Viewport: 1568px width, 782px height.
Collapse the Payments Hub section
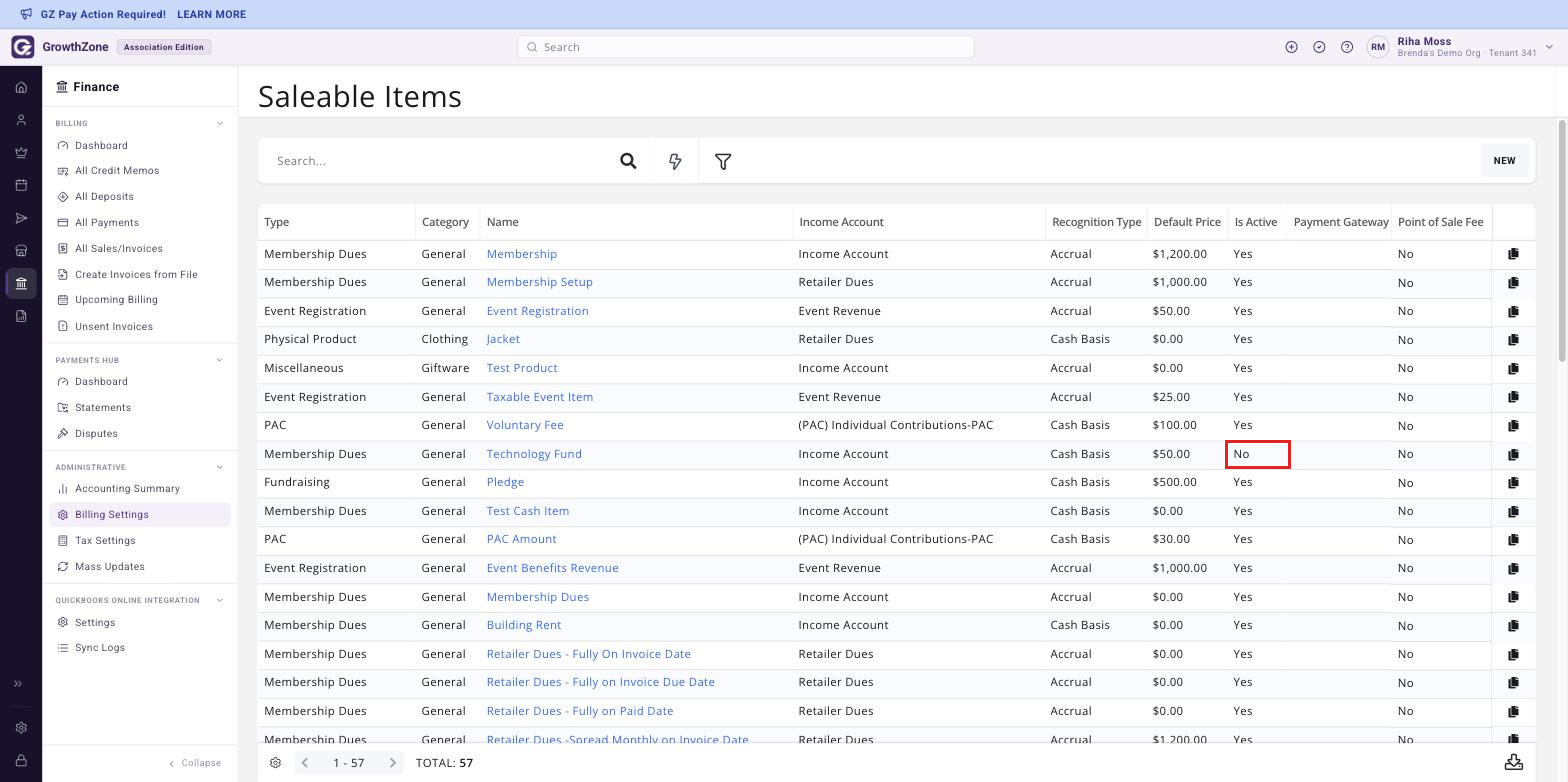tap(220, 360)
